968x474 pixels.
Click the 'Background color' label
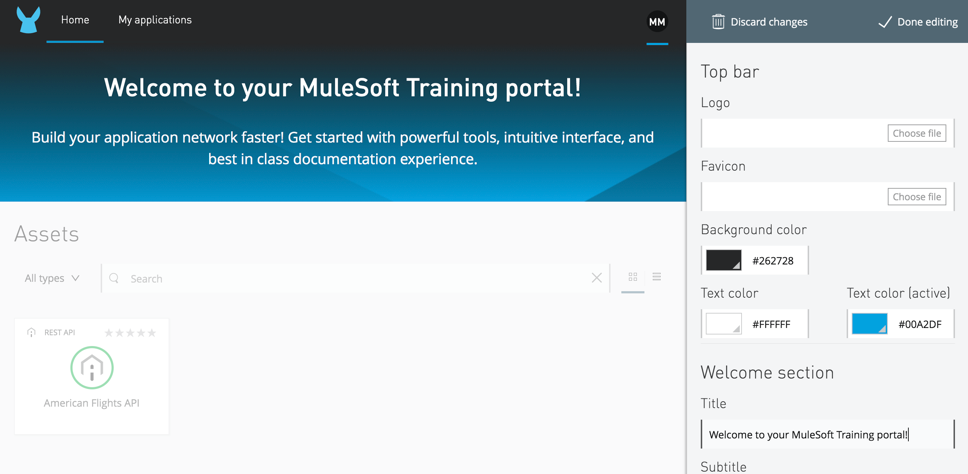[754, 230]
